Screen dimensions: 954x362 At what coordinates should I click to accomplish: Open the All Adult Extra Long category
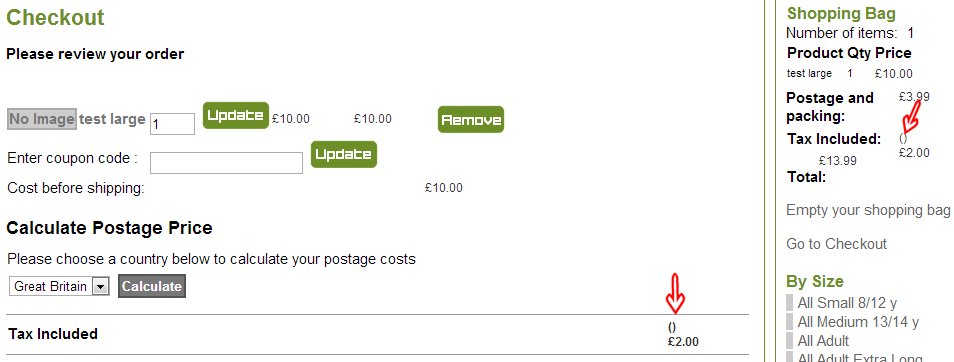click(x=860, y=357)
